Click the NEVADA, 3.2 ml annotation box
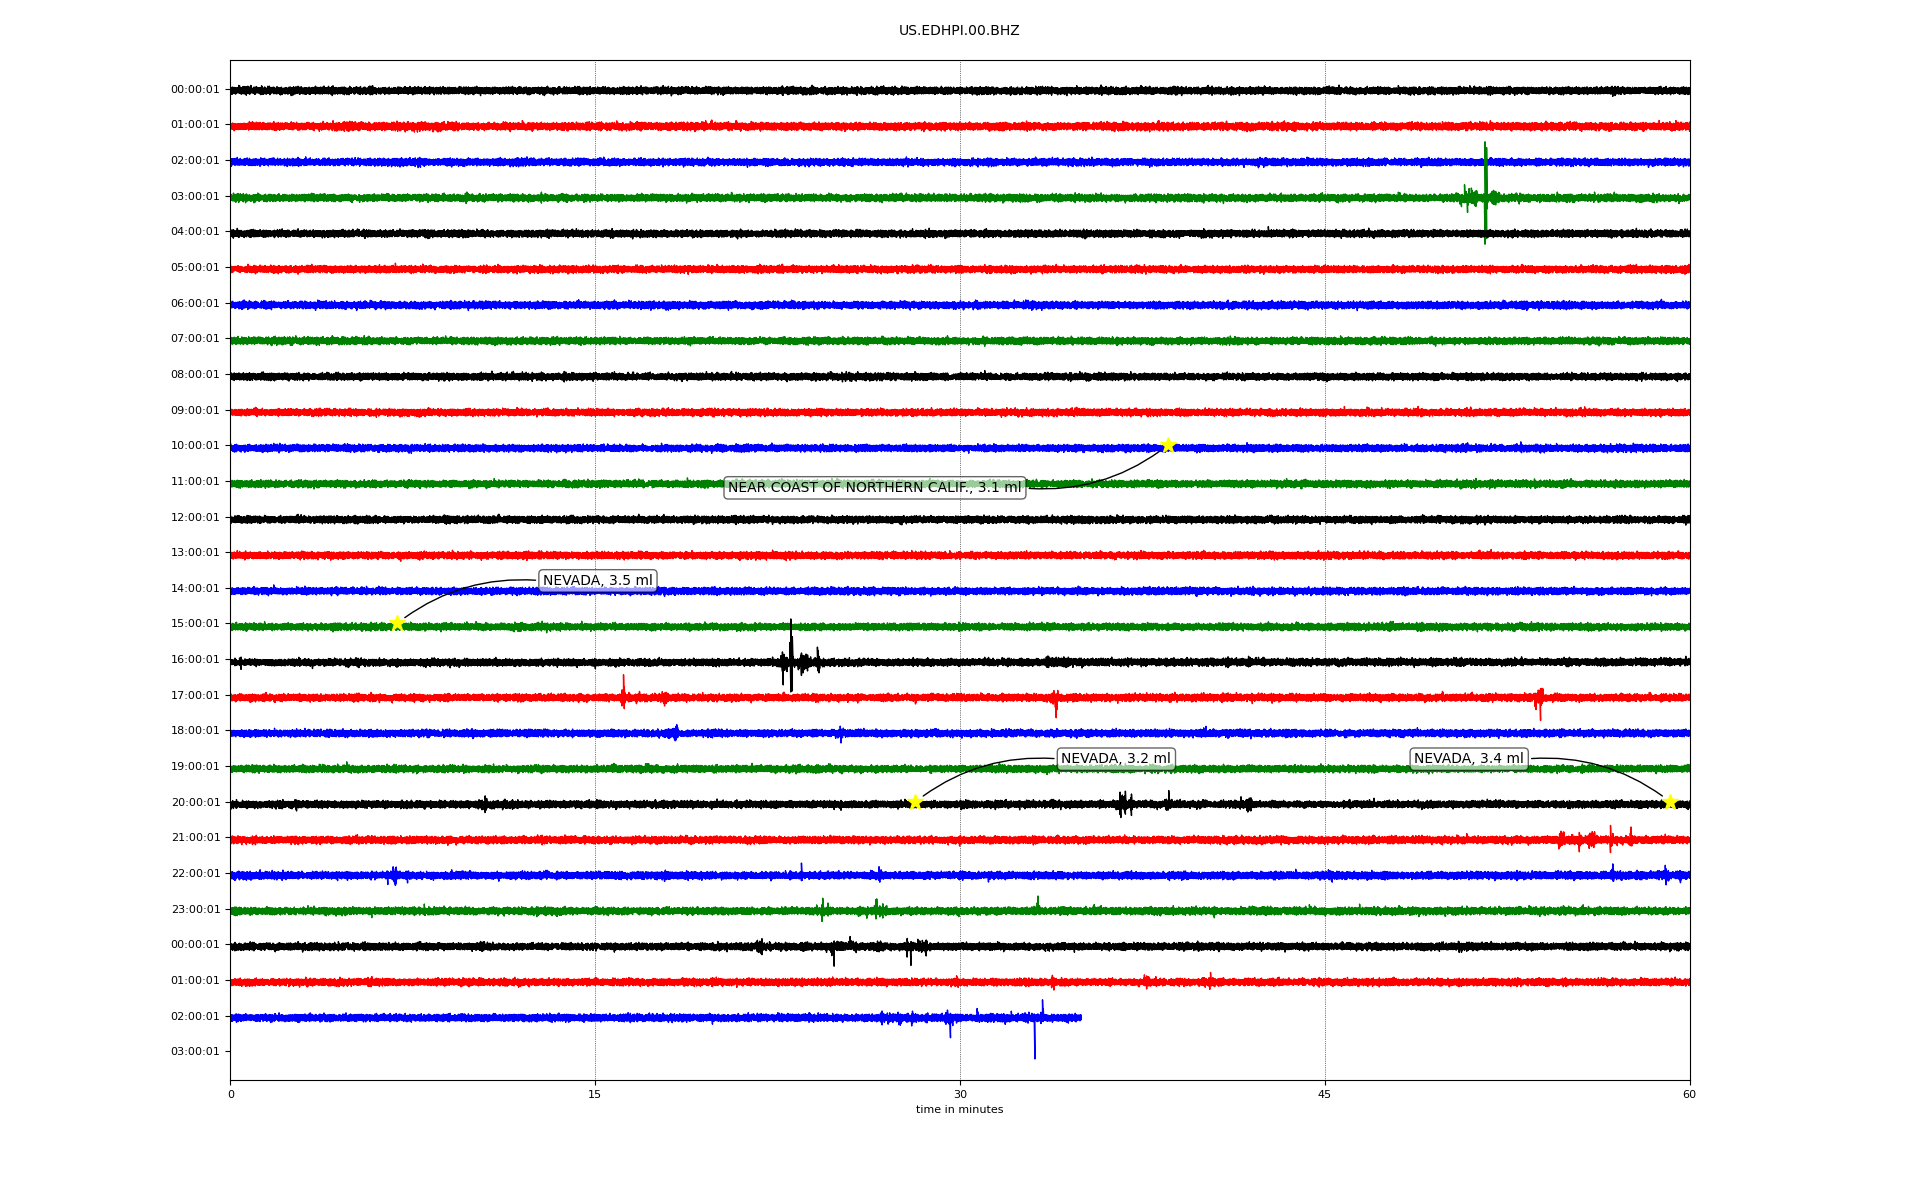 1115,759
